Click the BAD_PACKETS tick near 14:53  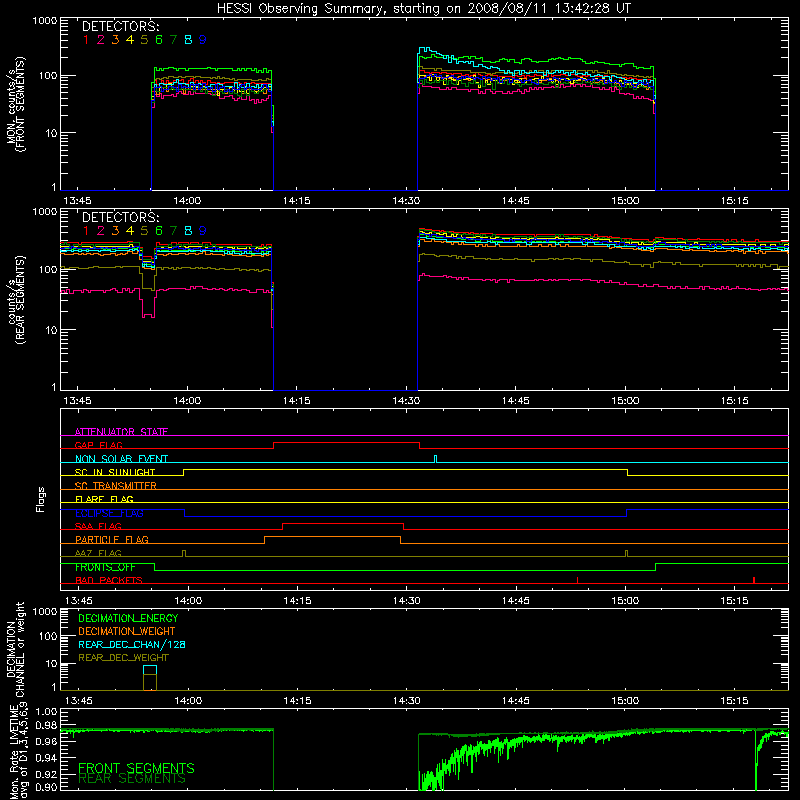[x=578, y=580]
